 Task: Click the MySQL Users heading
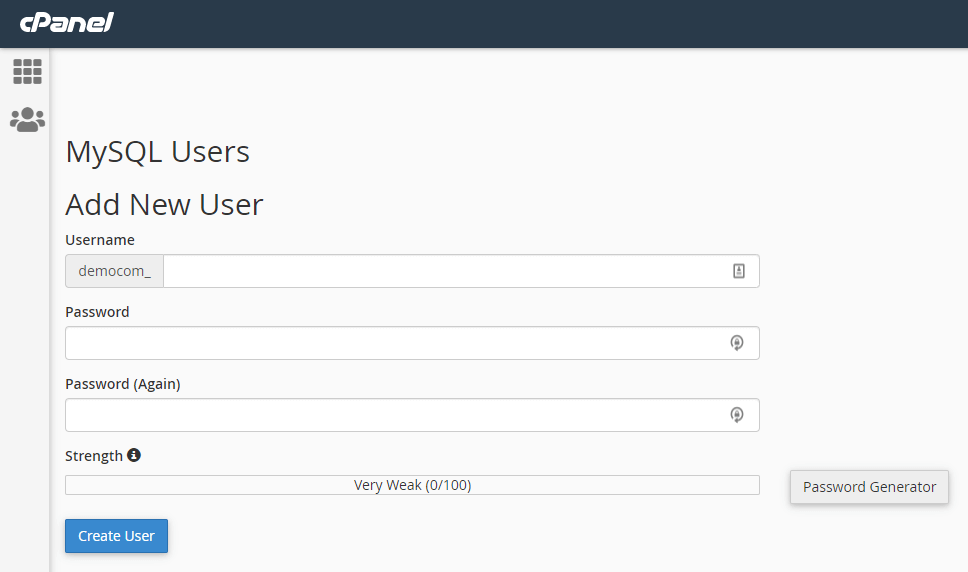coord(157,152)
